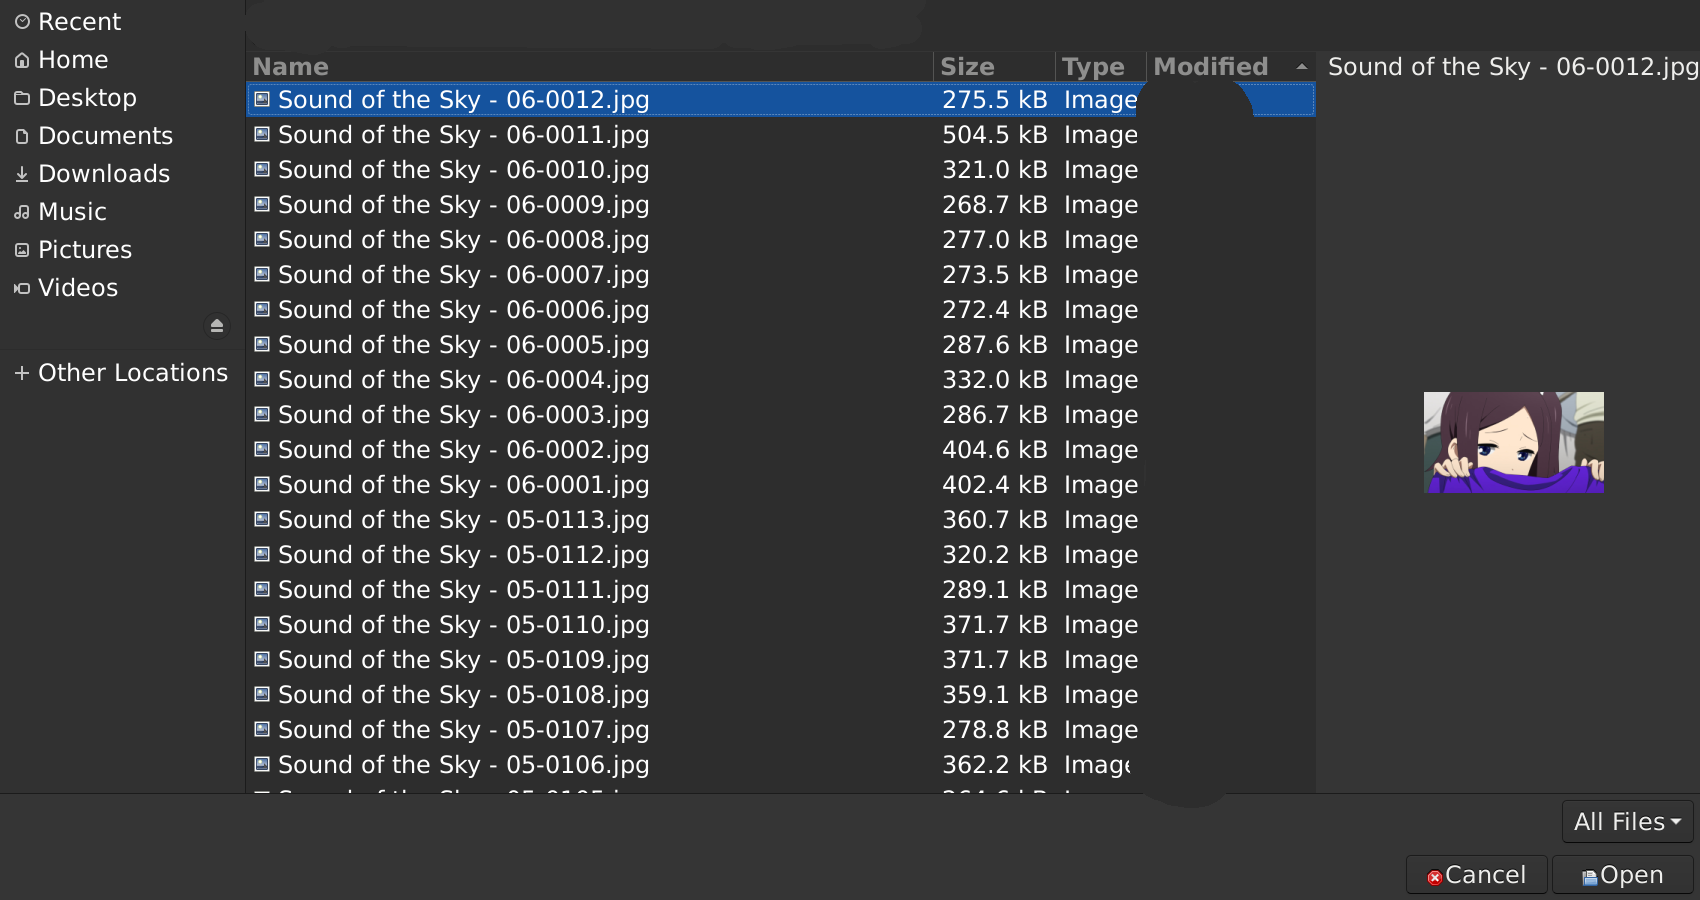Open the All Files filter dropdown
1700x900 pixels.
click(1627, 822)
